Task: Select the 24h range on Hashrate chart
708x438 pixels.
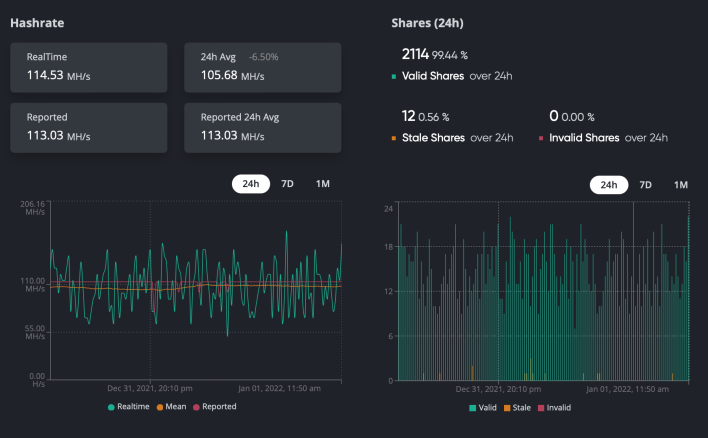Action: pyautogui.click(x=251, y=184)
